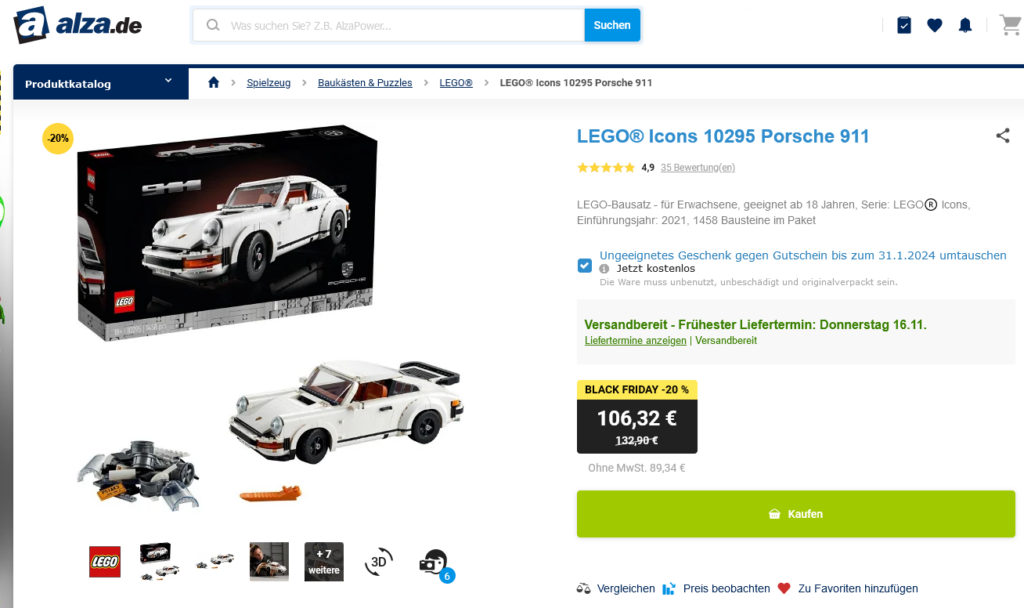Viewport: 1024px width, 608px height.
Task: Click the info icon beside Jetzt kostenlos
Action: click(604, 268)
